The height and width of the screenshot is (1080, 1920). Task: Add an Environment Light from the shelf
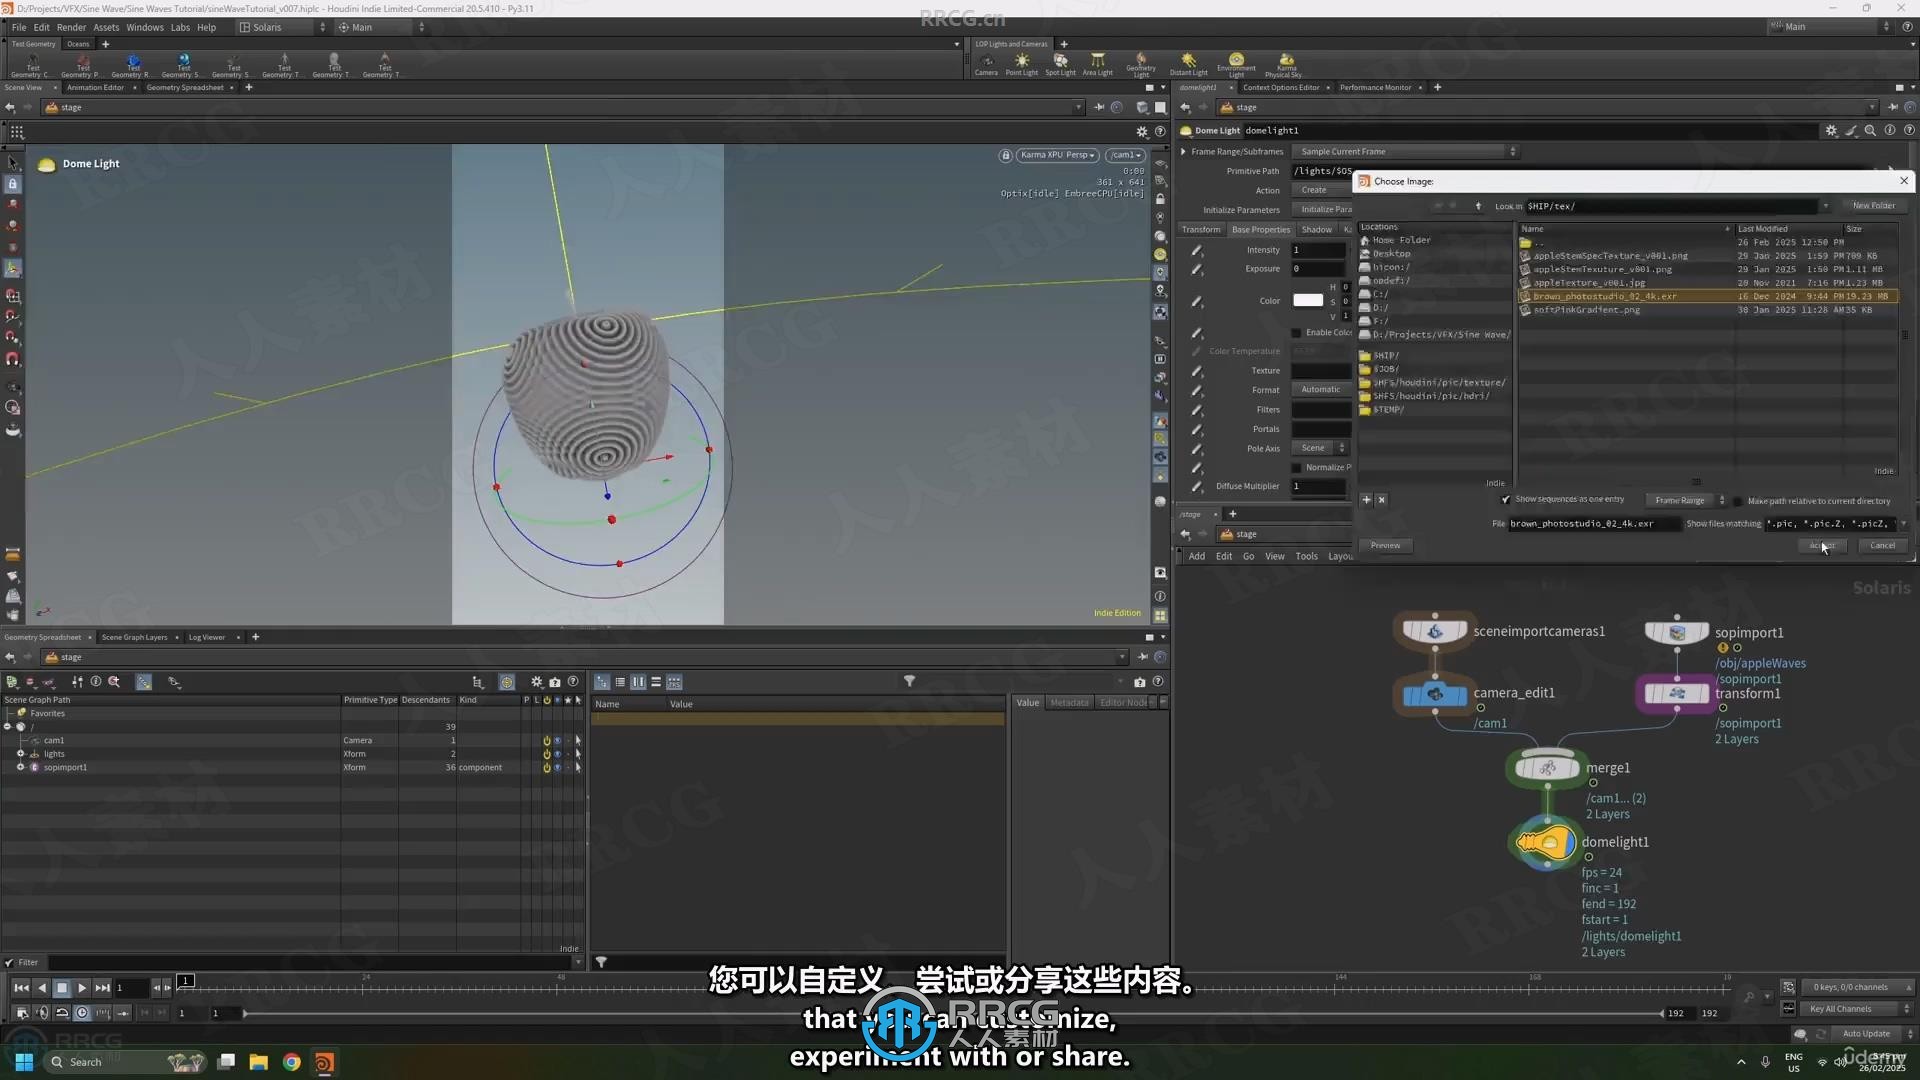coord(1236,64)
